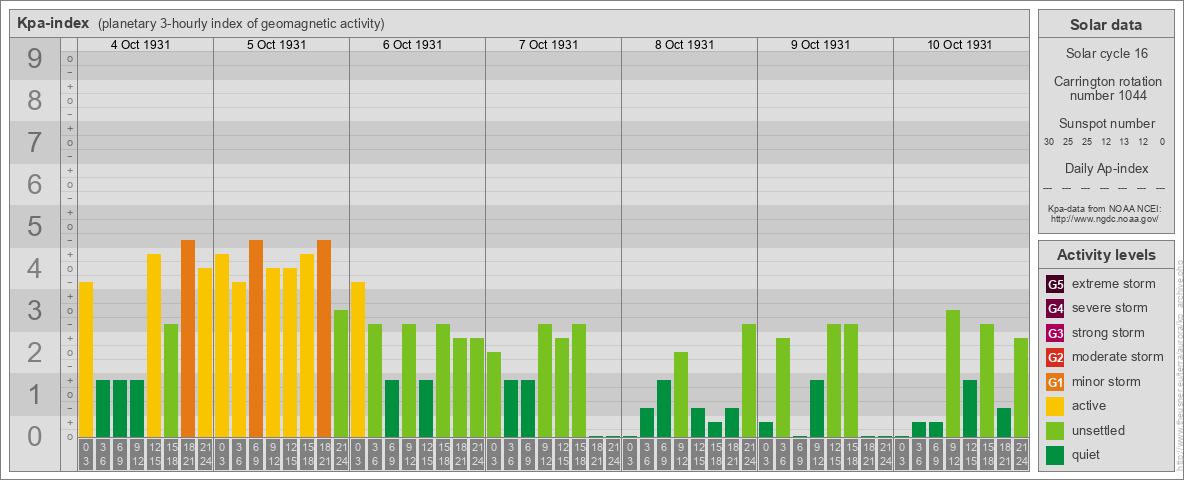1184x480 pixels.
Task: Click the Kp scale number 5
Action: [34, 226]
